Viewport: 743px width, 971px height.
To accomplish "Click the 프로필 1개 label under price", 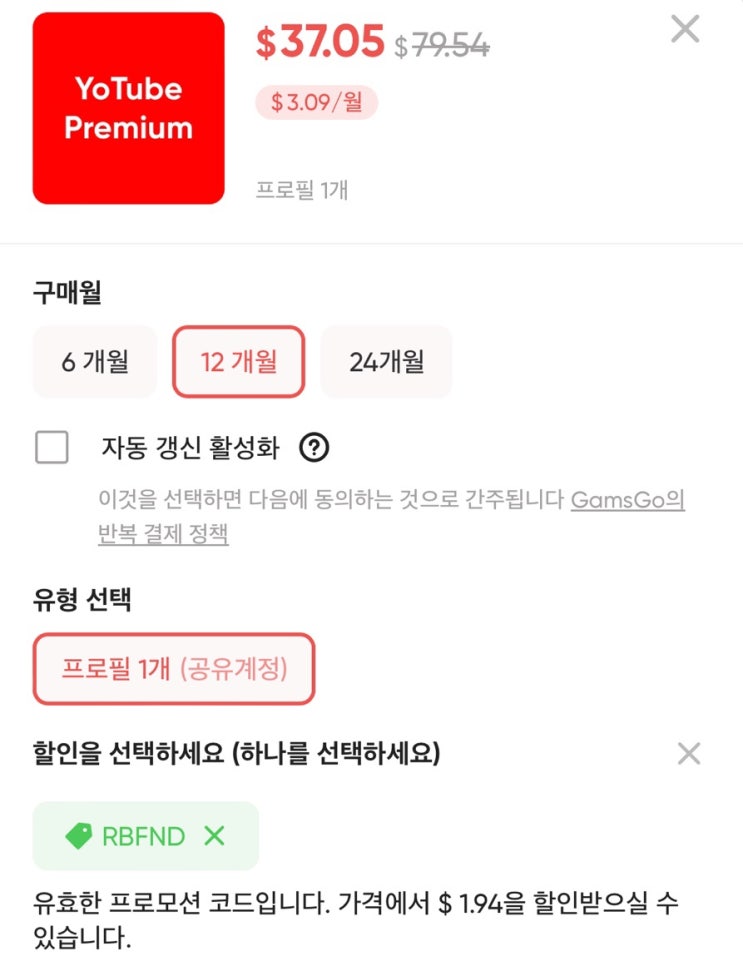I will (x=302, y=189).
